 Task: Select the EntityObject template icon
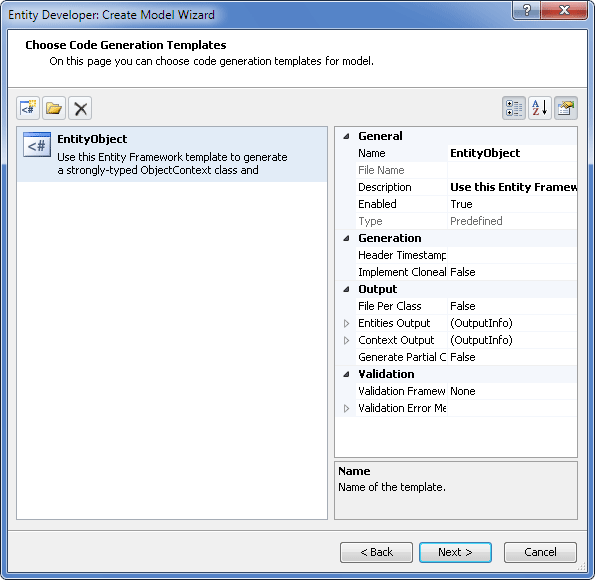[x=37, y=145]
